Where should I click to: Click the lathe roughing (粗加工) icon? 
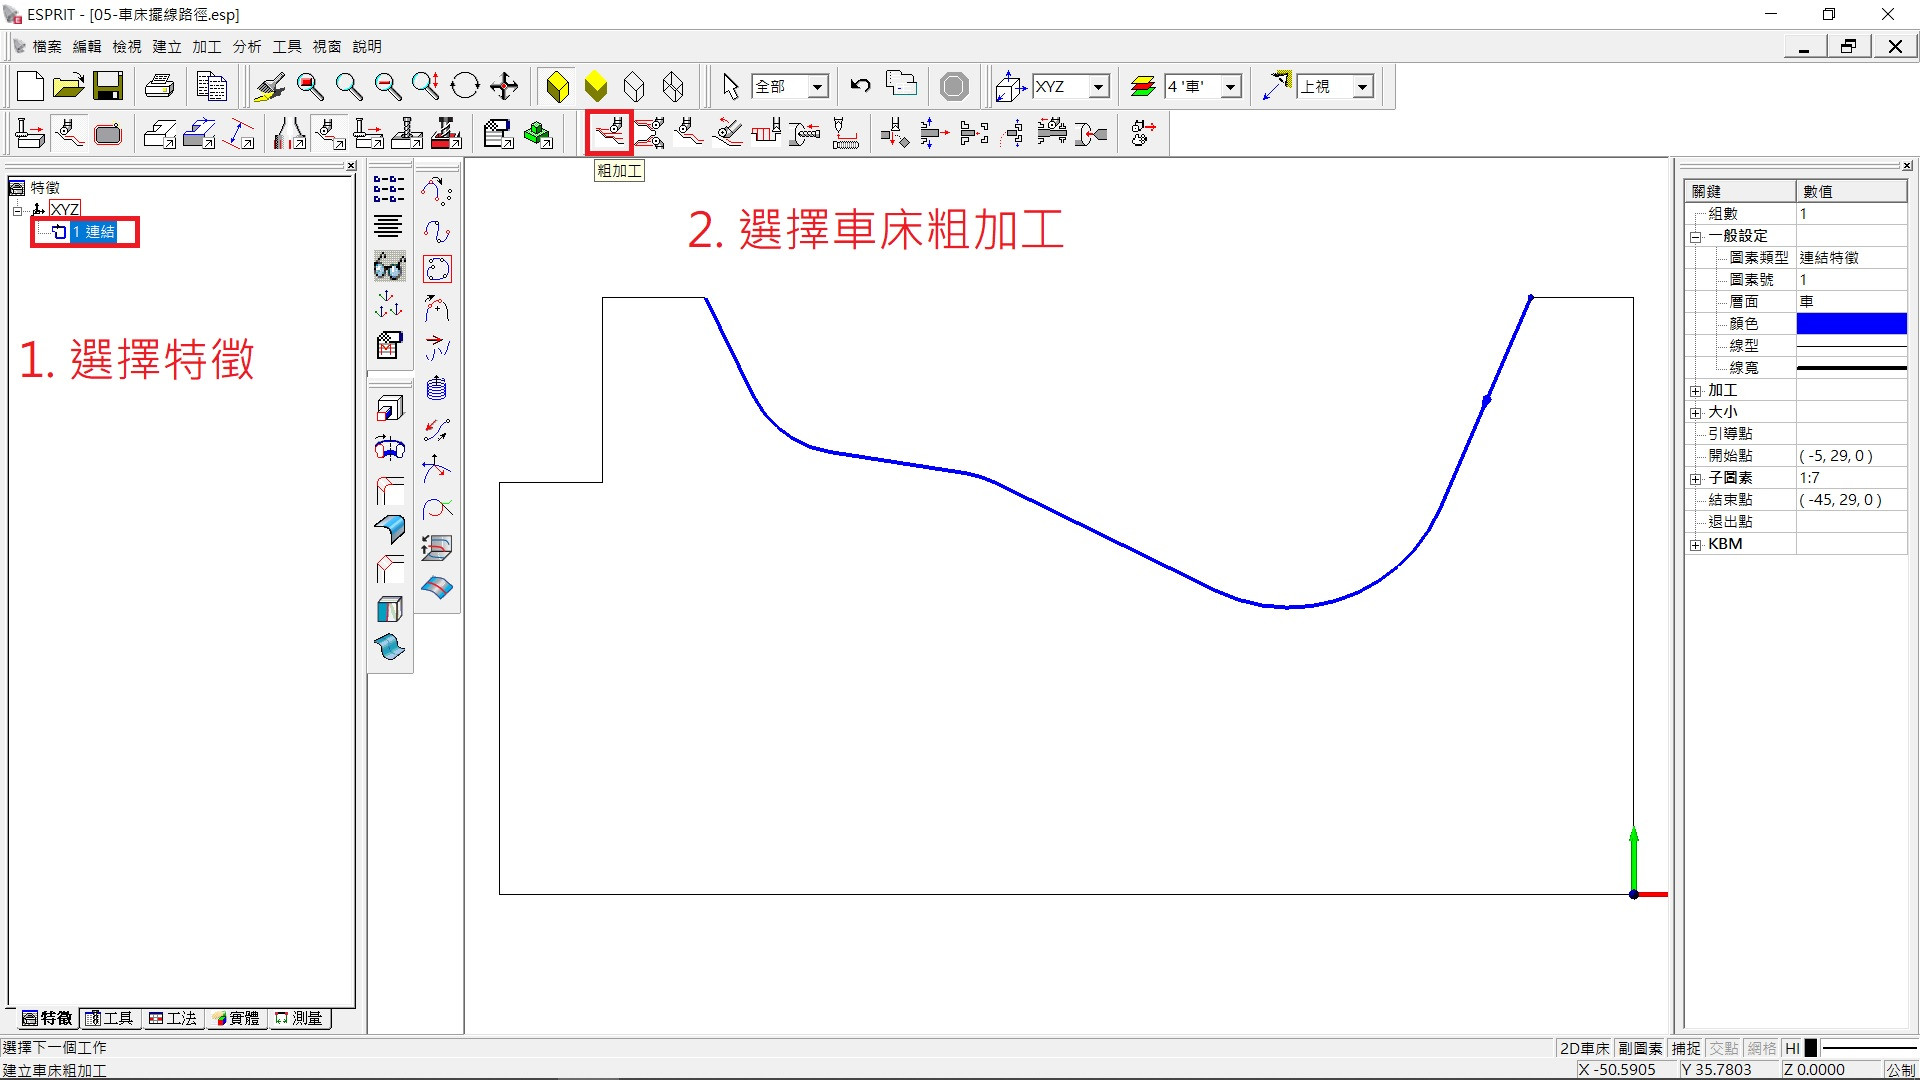tap(609, 133)
